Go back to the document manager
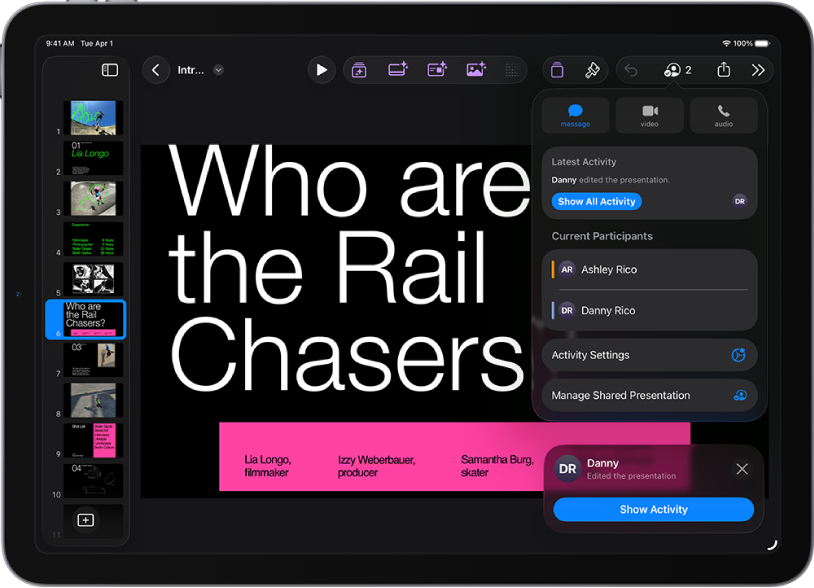814x588 pixels. tap(155, 70)
